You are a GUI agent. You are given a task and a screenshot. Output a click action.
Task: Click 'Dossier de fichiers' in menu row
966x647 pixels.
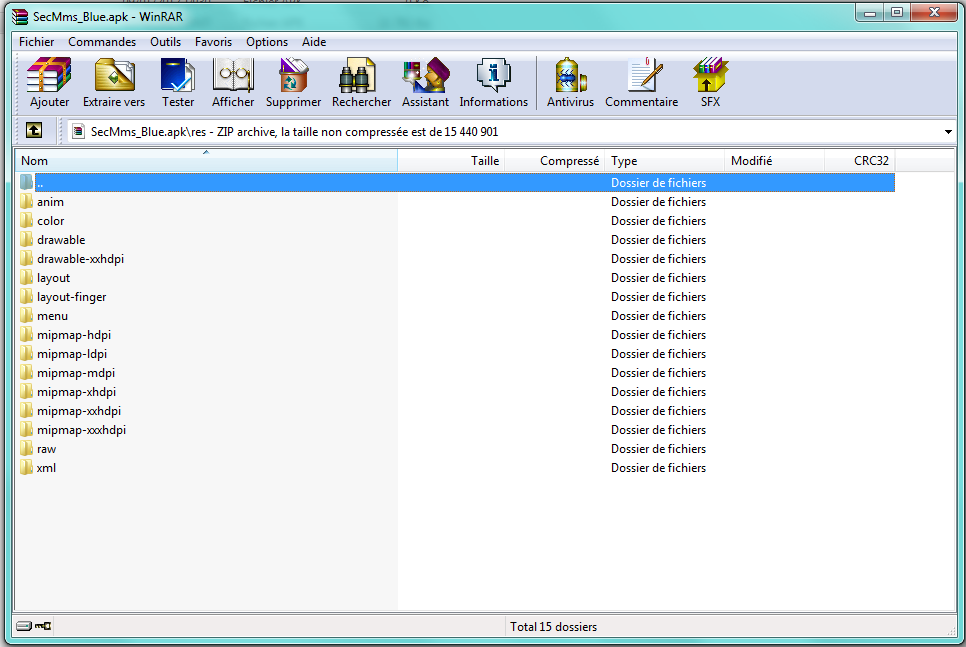(658, 315)
